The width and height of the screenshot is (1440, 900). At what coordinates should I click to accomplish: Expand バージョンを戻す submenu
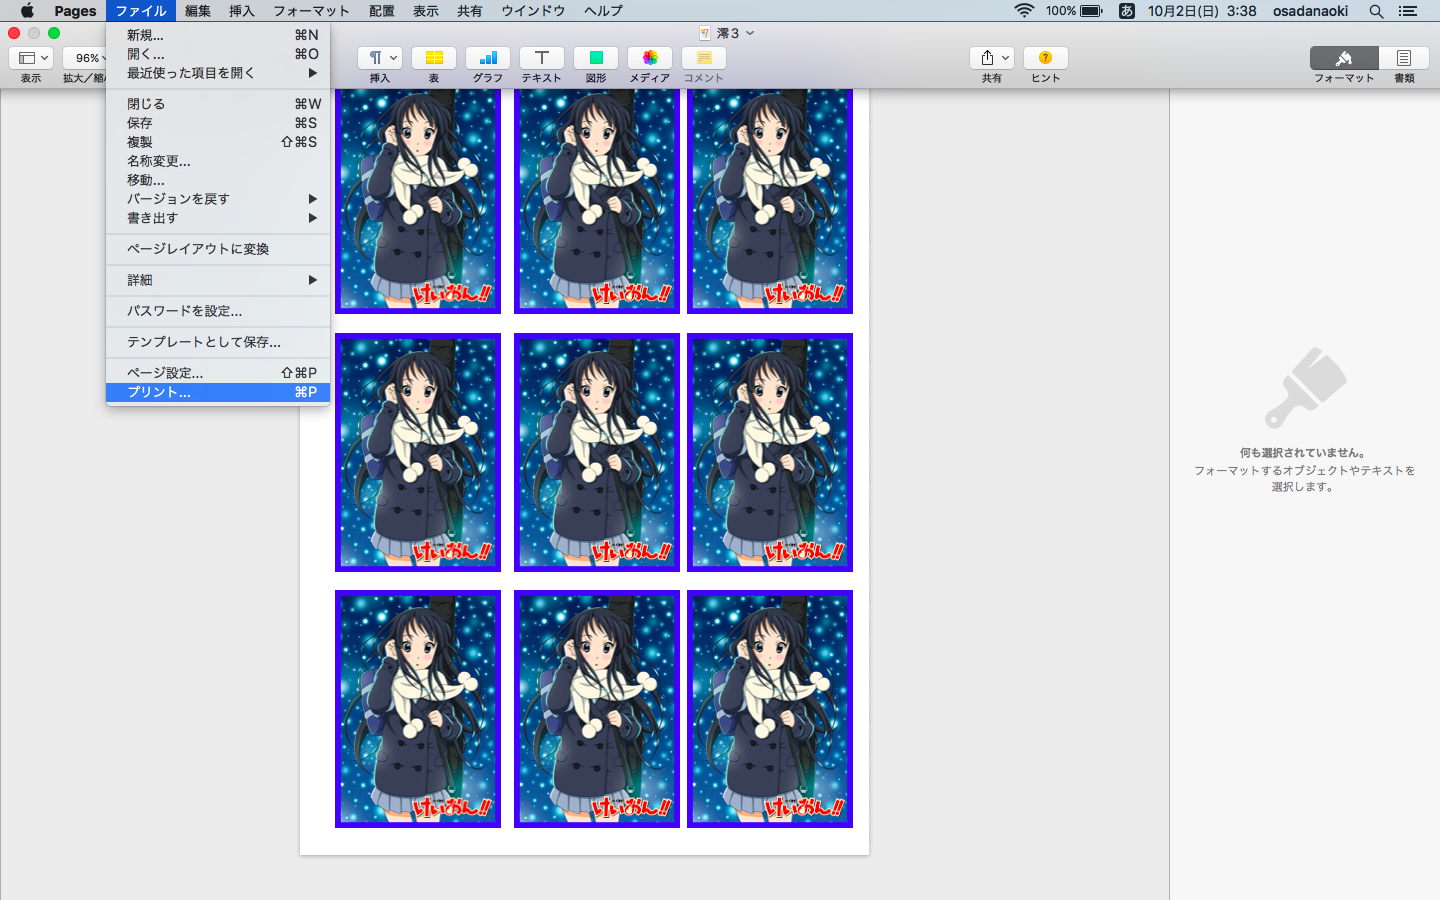tap(218, 199)
